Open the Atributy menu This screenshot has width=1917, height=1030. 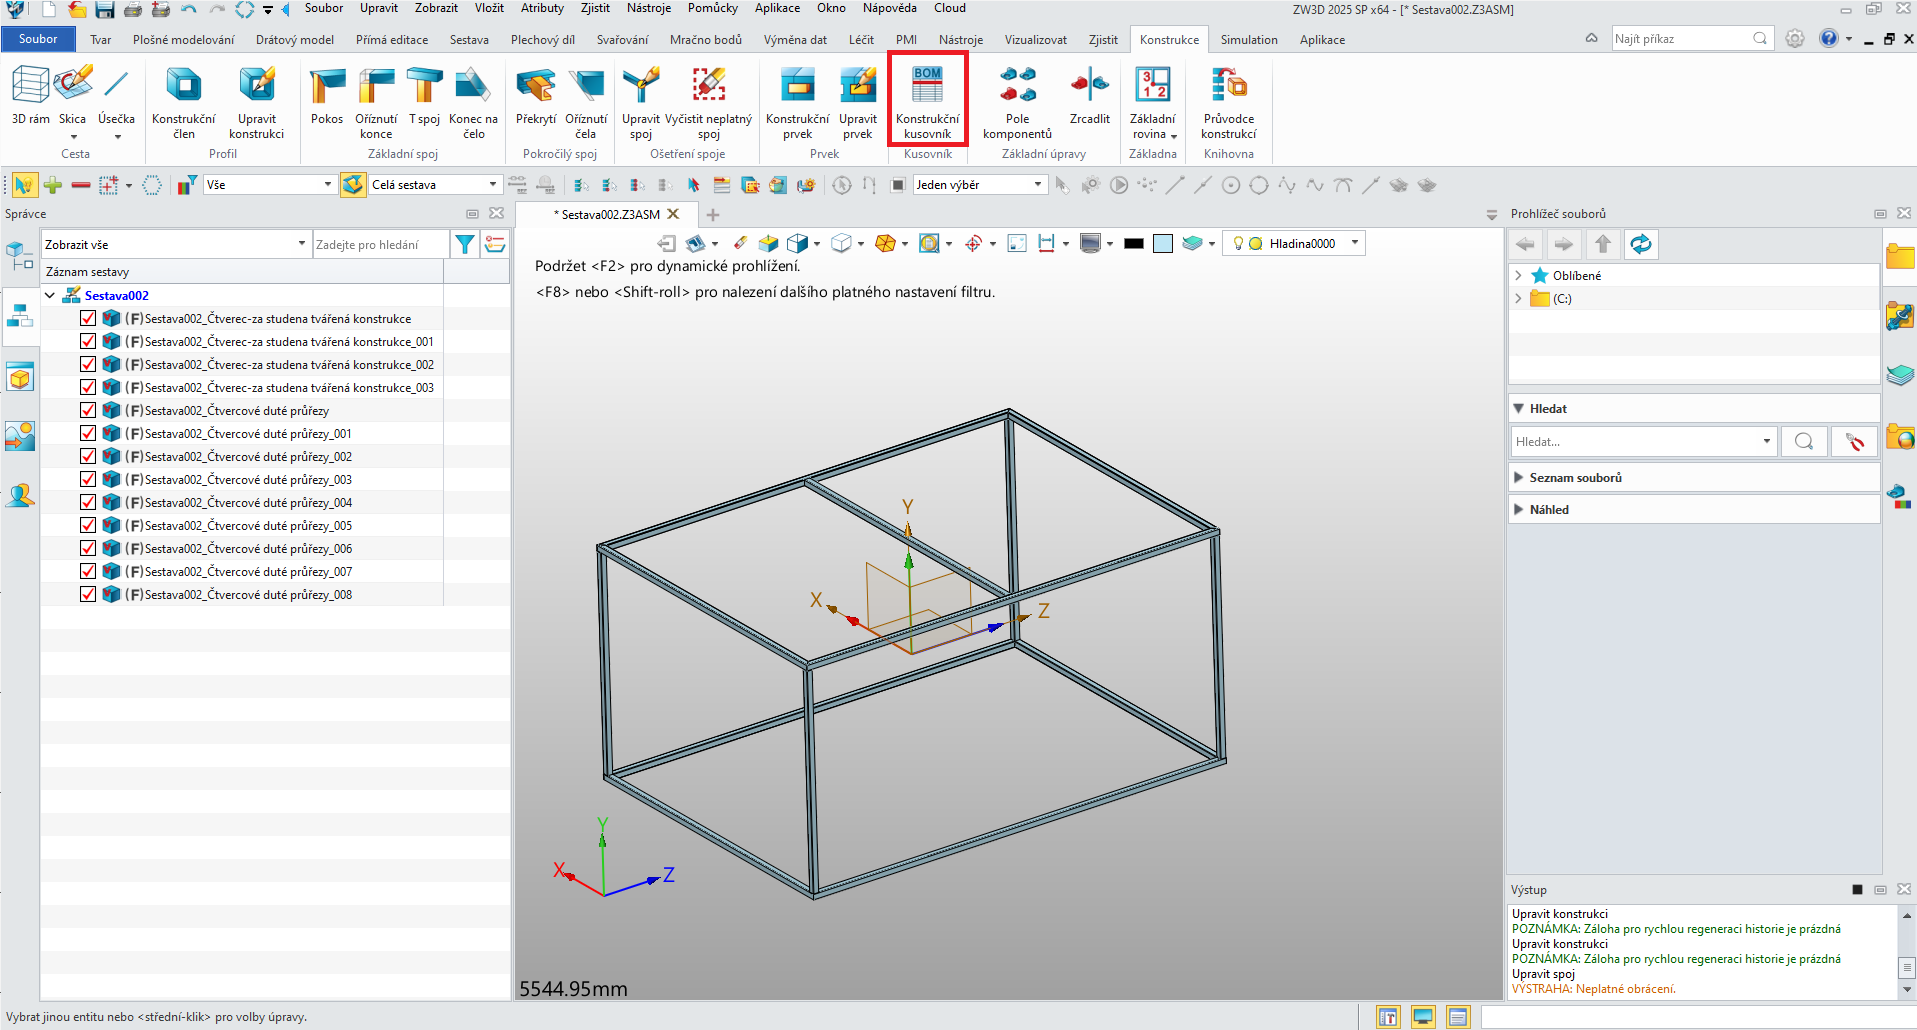click(542, 8)
